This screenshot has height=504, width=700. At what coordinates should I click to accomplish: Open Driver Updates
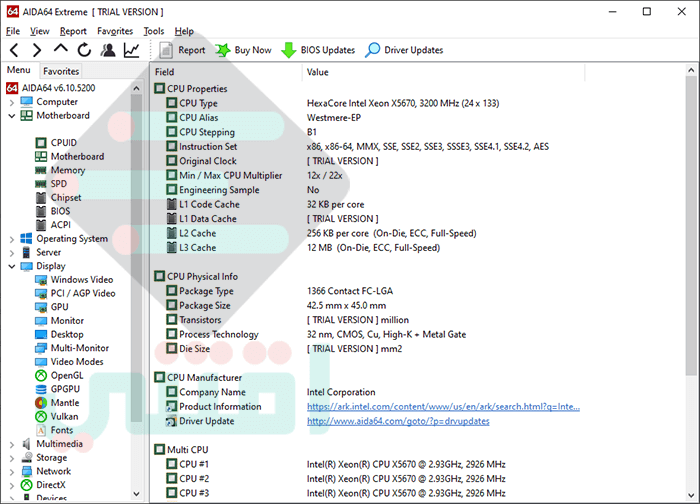404,50
